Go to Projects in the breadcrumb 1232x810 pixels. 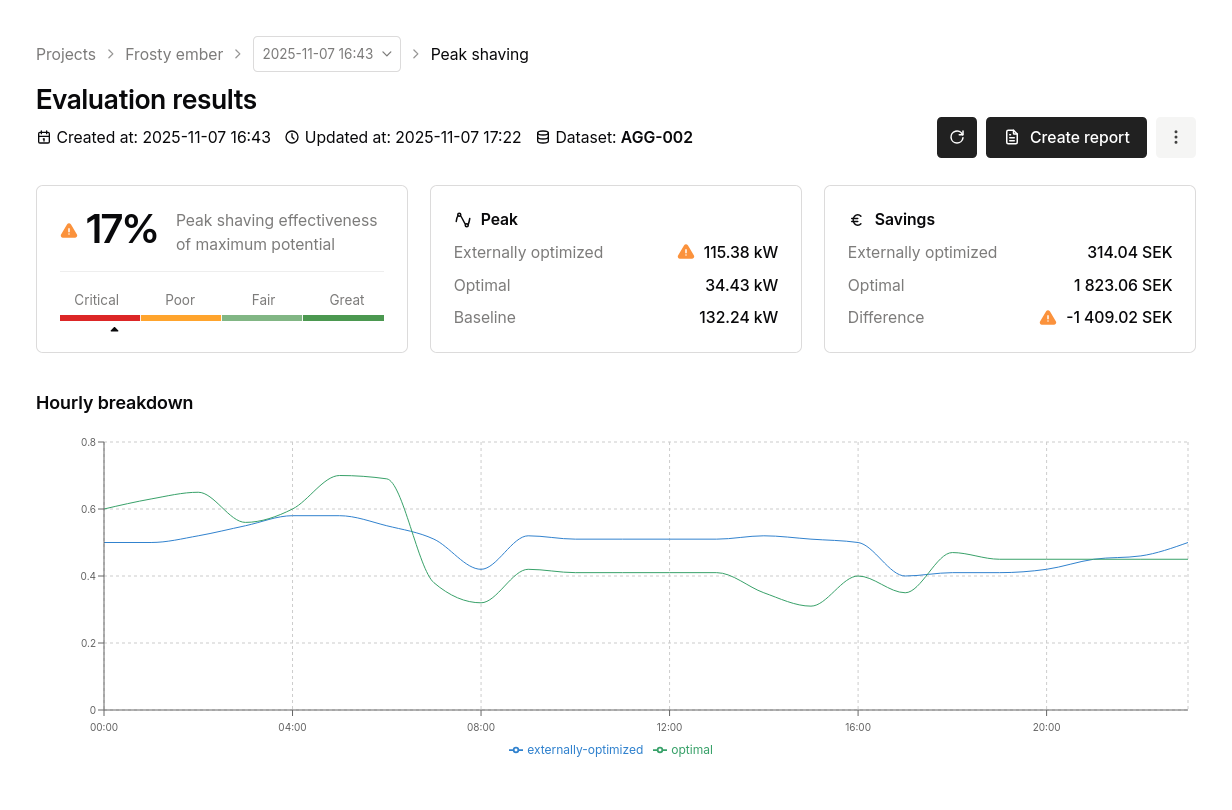pos(66,54)
